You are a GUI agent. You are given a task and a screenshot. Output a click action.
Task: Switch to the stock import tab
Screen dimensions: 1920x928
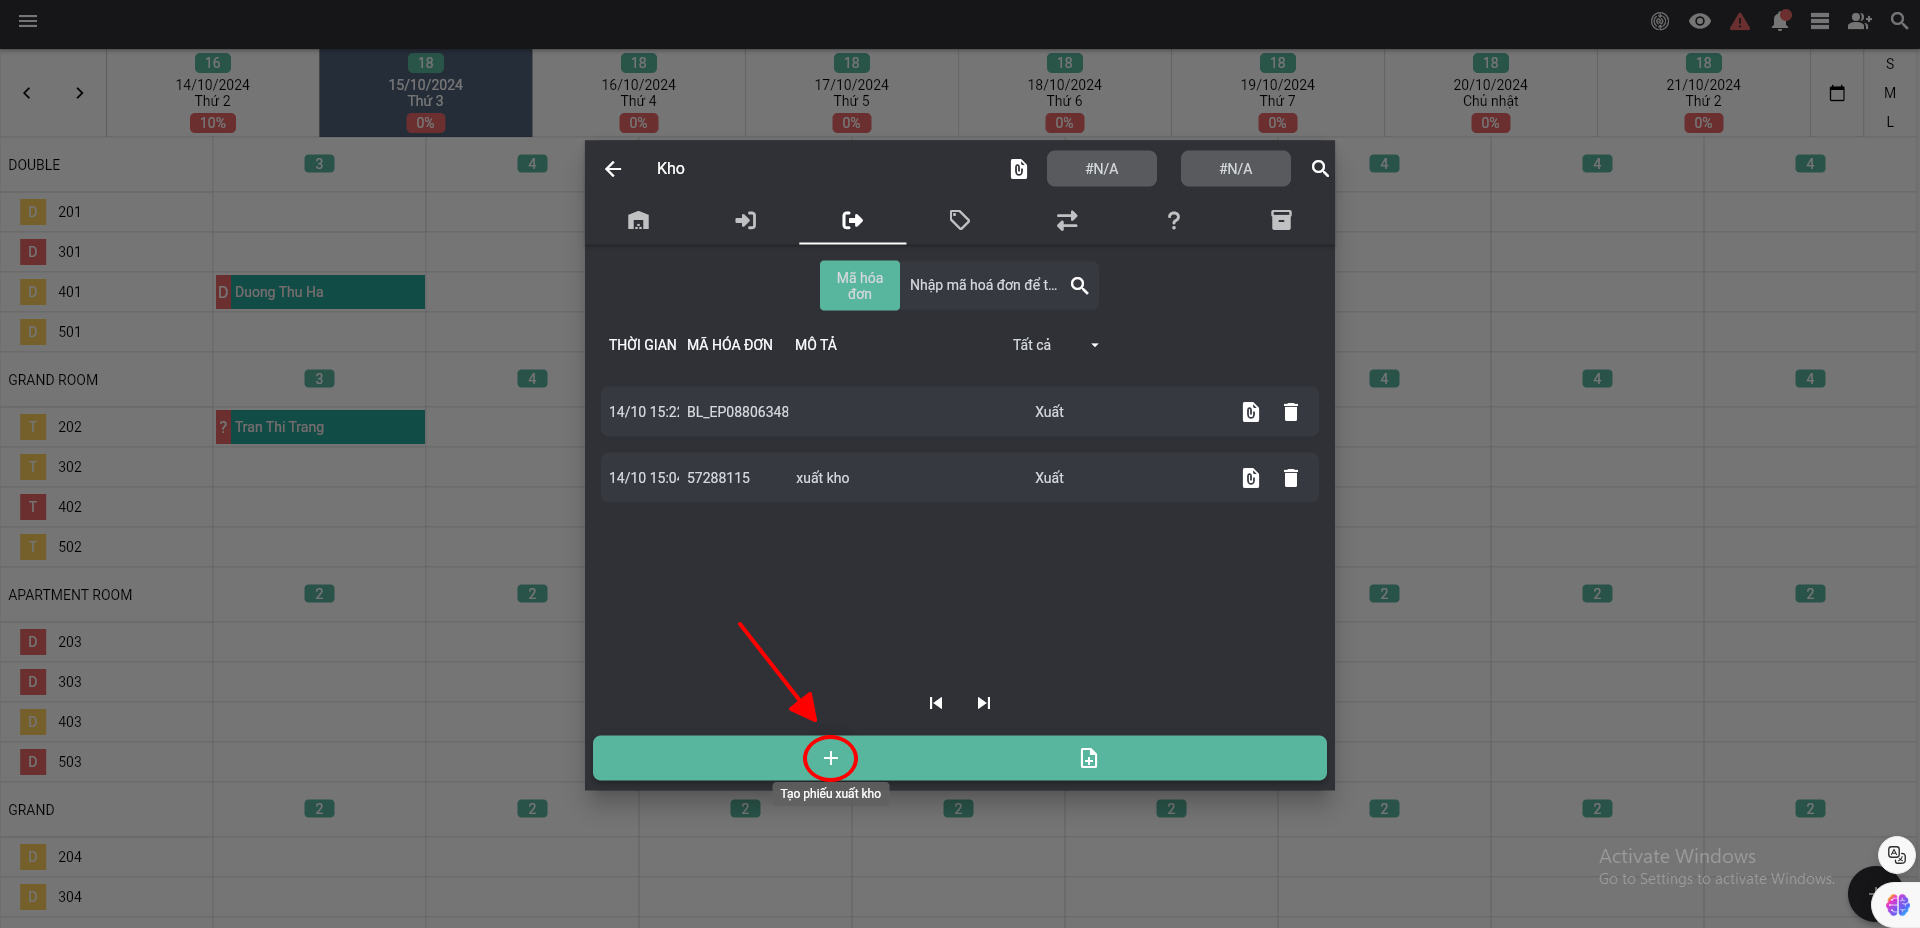pos(746,220)
